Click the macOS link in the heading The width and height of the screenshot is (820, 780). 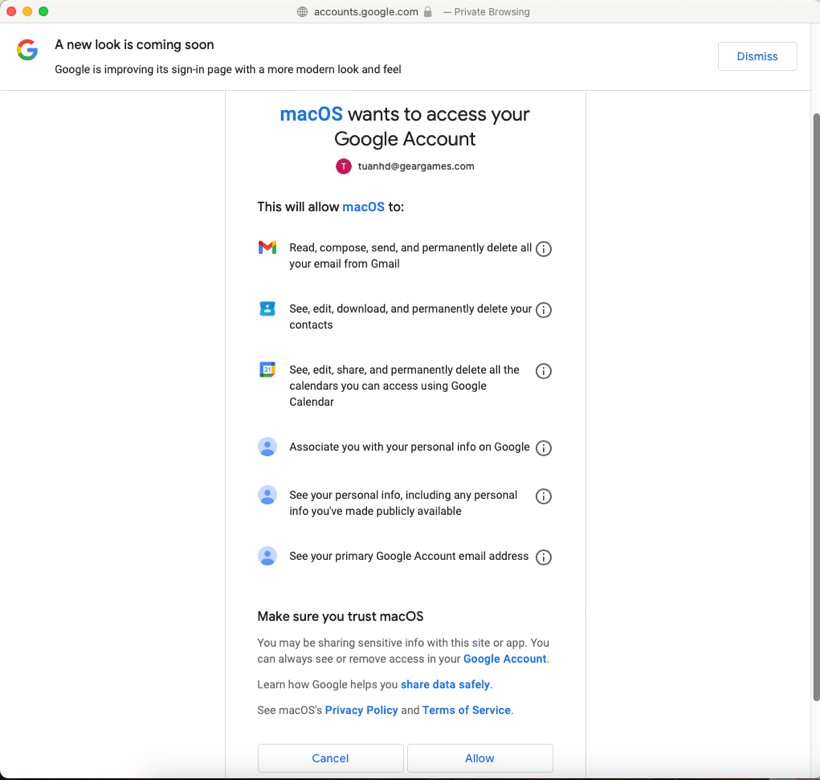(x=311, y=114)
